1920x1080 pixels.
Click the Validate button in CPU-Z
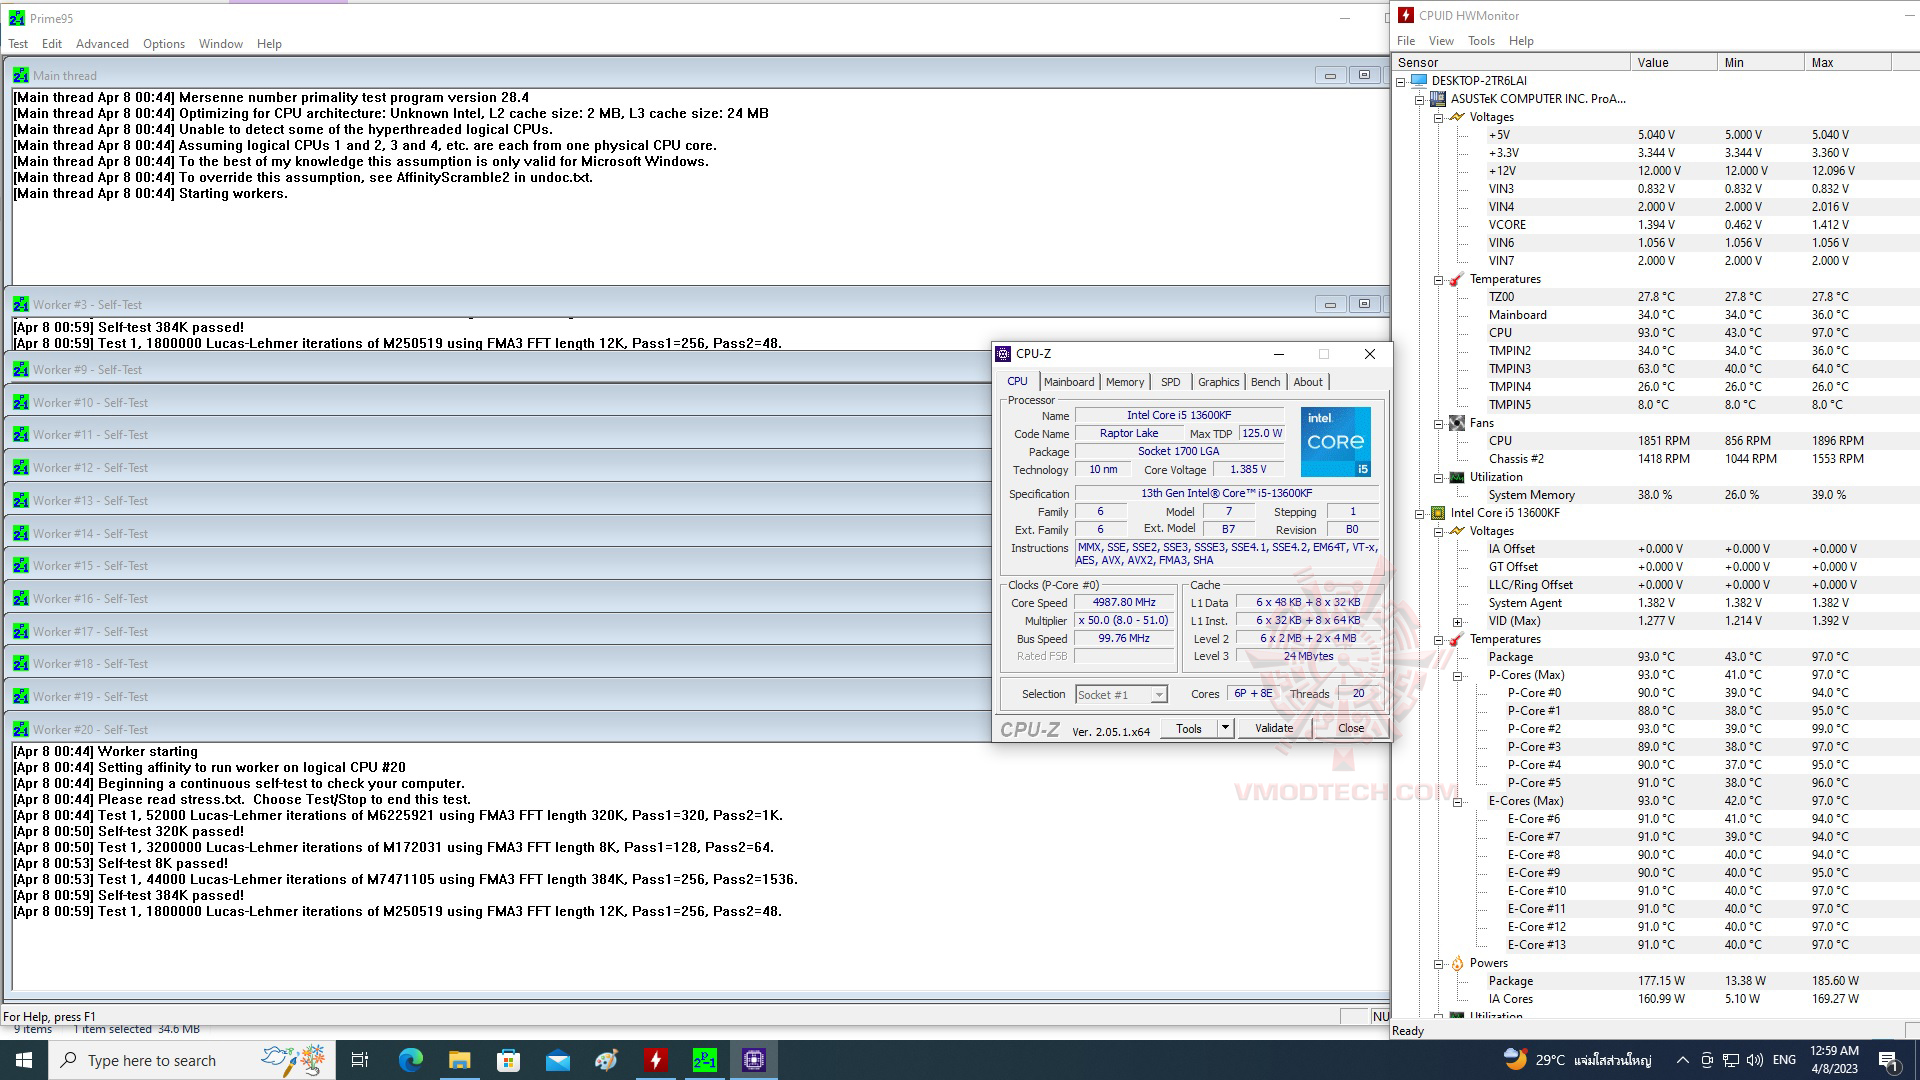1274,728
